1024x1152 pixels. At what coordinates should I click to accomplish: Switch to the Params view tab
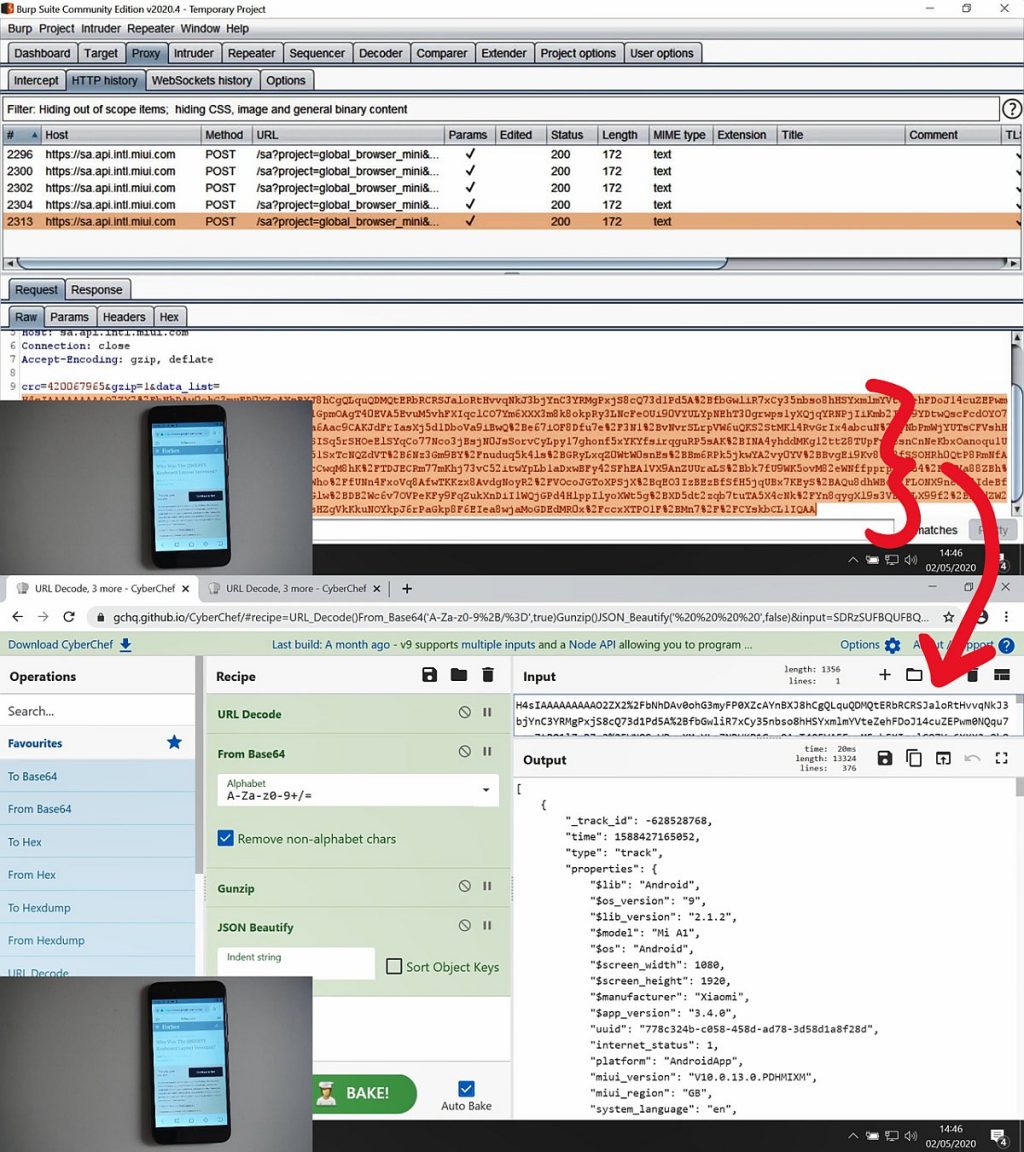click(x=69, y=317)
